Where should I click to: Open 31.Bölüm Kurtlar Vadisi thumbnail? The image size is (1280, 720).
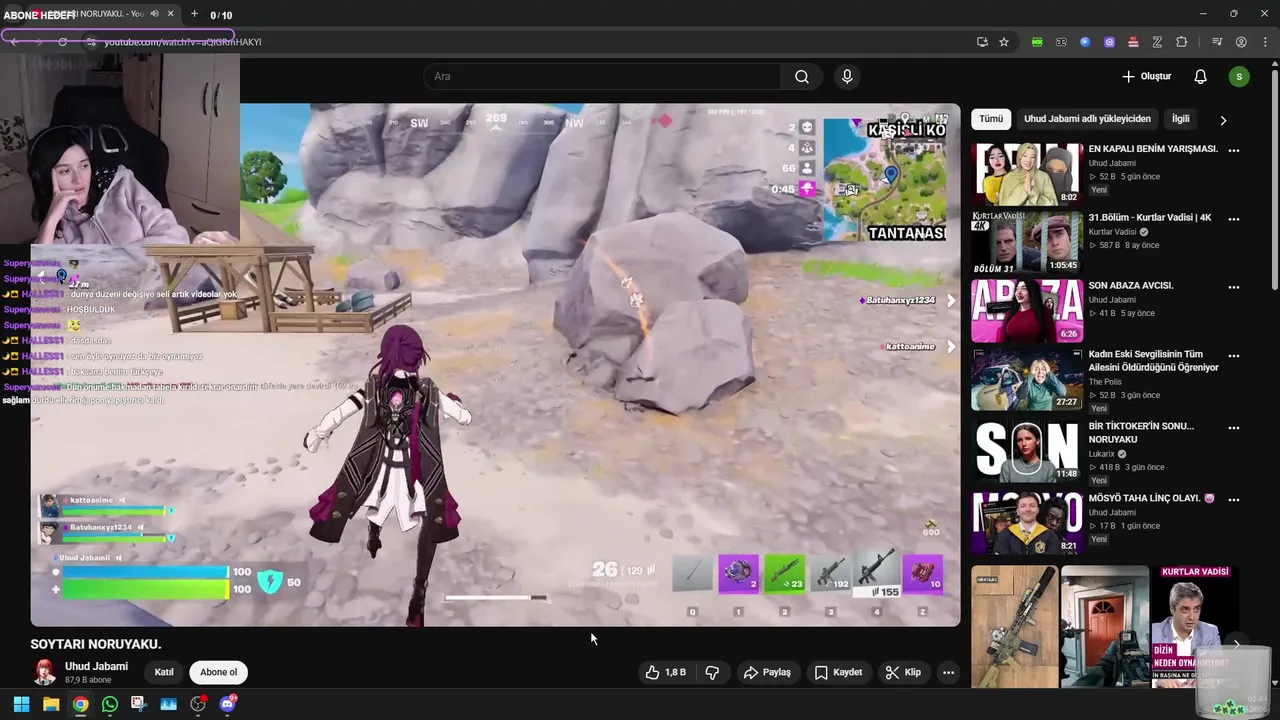[1027, 243]
